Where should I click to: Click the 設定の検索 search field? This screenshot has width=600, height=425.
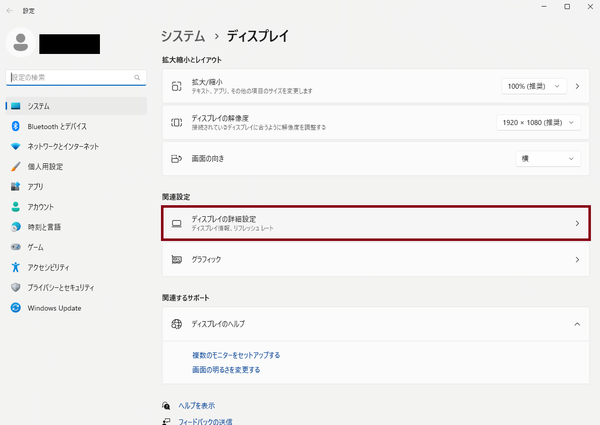[68, 77]
